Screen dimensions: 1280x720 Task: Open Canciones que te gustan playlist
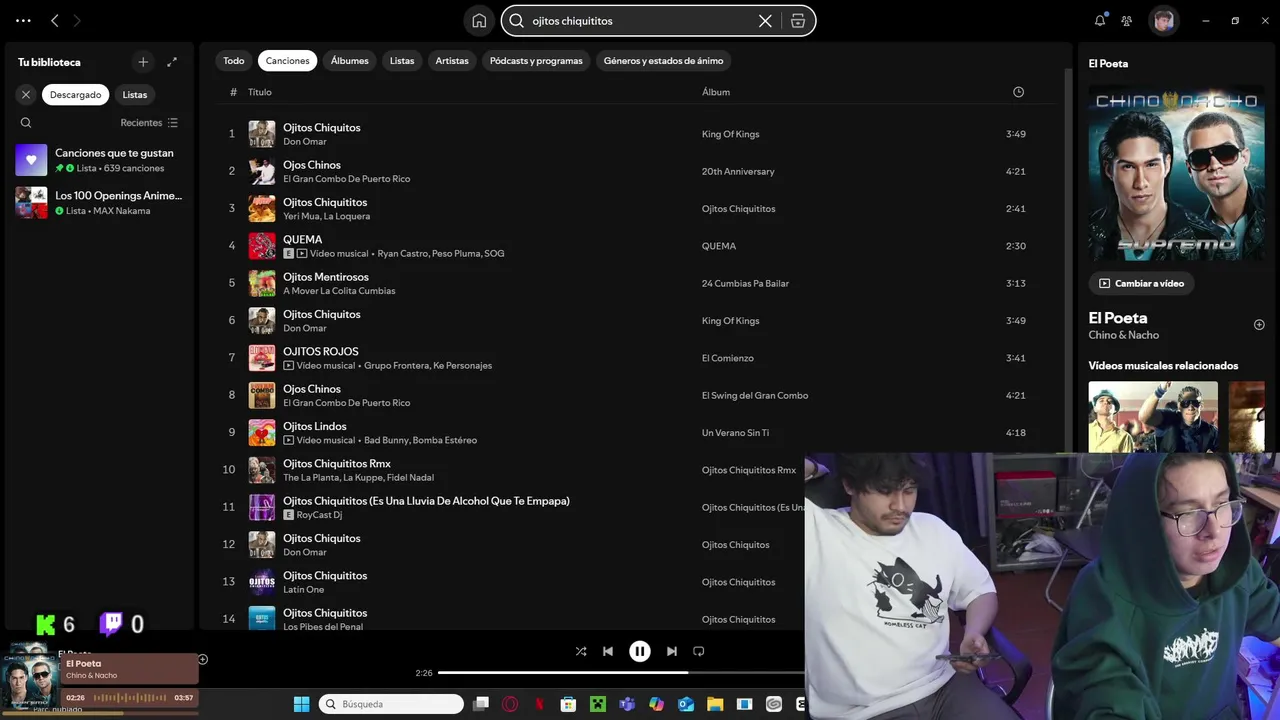(x=100, y=160)
